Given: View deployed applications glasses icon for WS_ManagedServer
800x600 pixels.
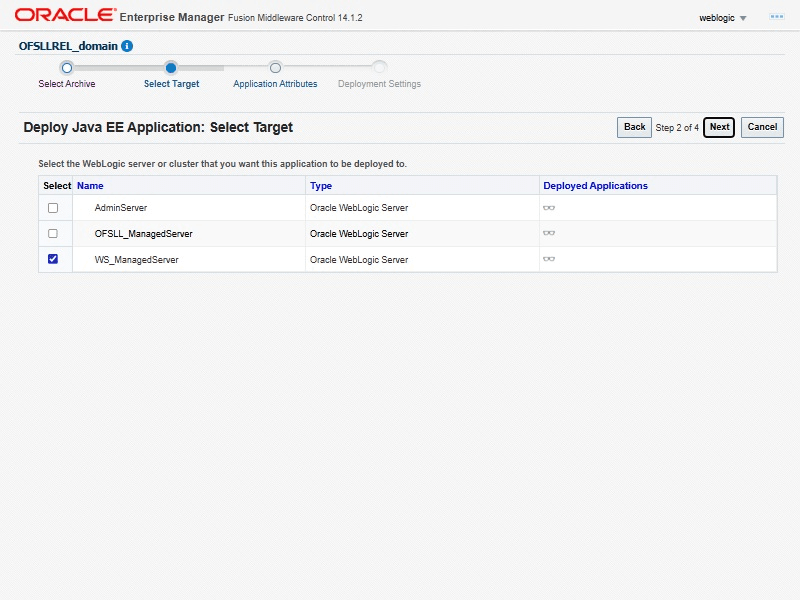Looking at the screenshot, I should point(549,260).
